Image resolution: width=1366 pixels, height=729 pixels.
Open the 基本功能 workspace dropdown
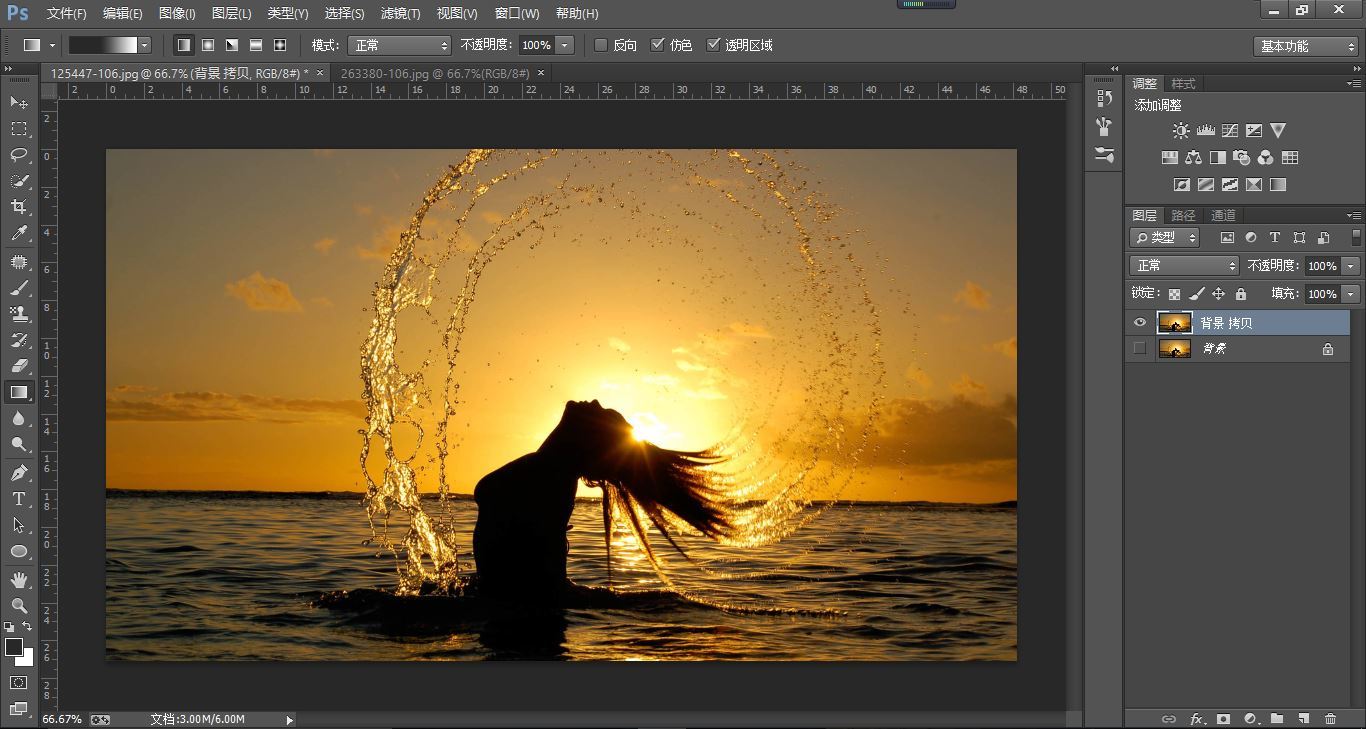pos(1305,46)
